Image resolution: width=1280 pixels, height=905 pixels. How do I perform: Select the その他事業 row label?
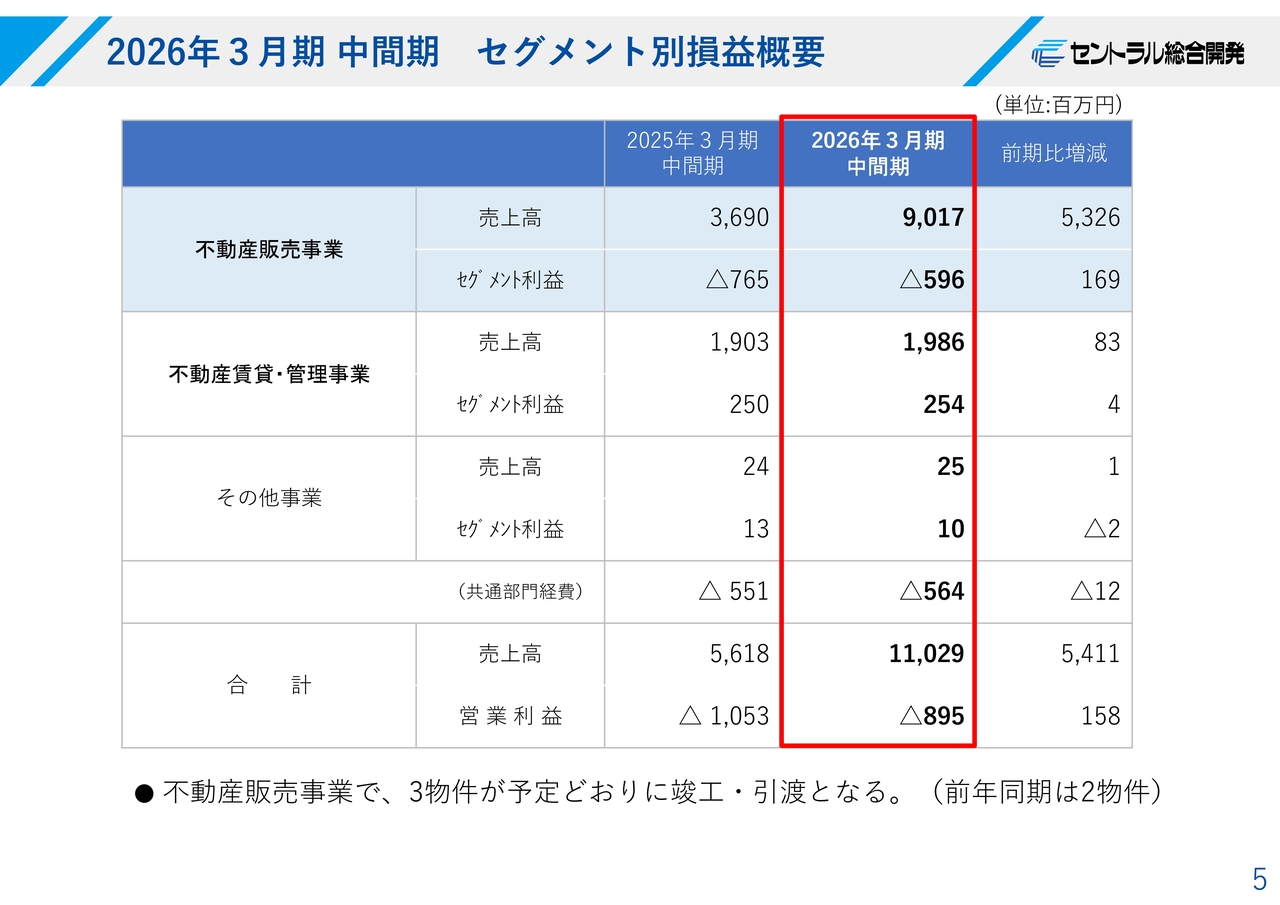269,498
